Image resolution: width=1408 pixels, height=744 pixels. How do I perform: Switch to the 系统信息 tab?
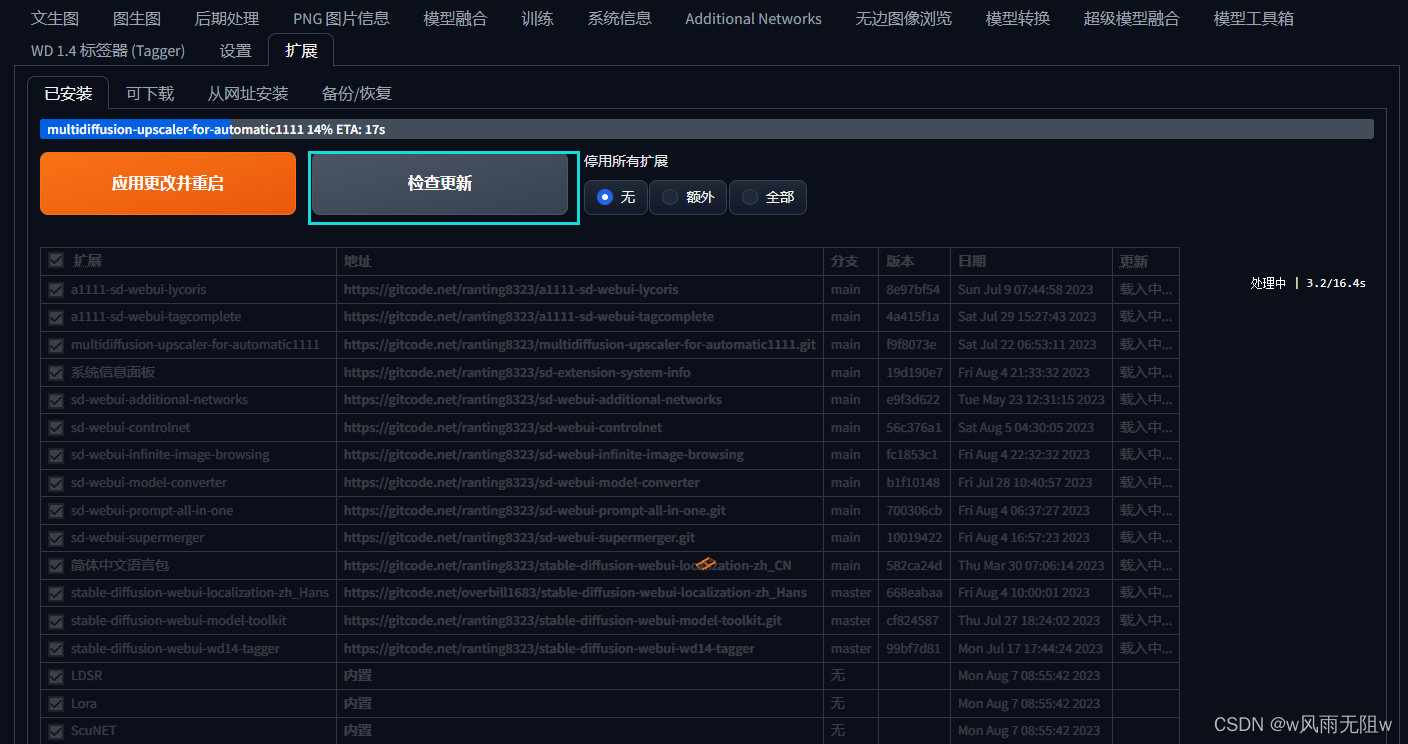tap(619, 18)
